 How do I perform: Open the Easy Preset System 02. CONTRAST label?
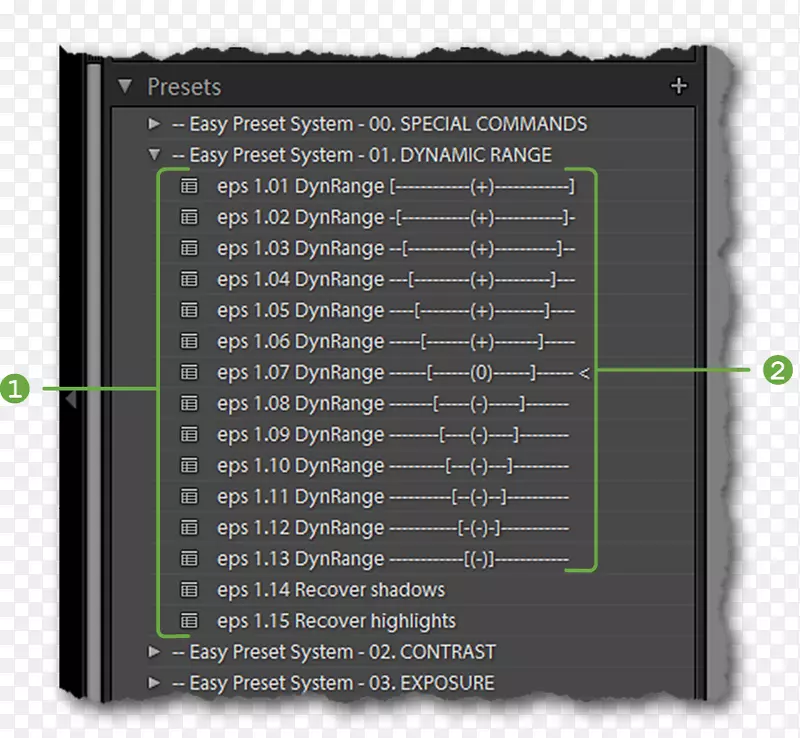pos(334,652)
